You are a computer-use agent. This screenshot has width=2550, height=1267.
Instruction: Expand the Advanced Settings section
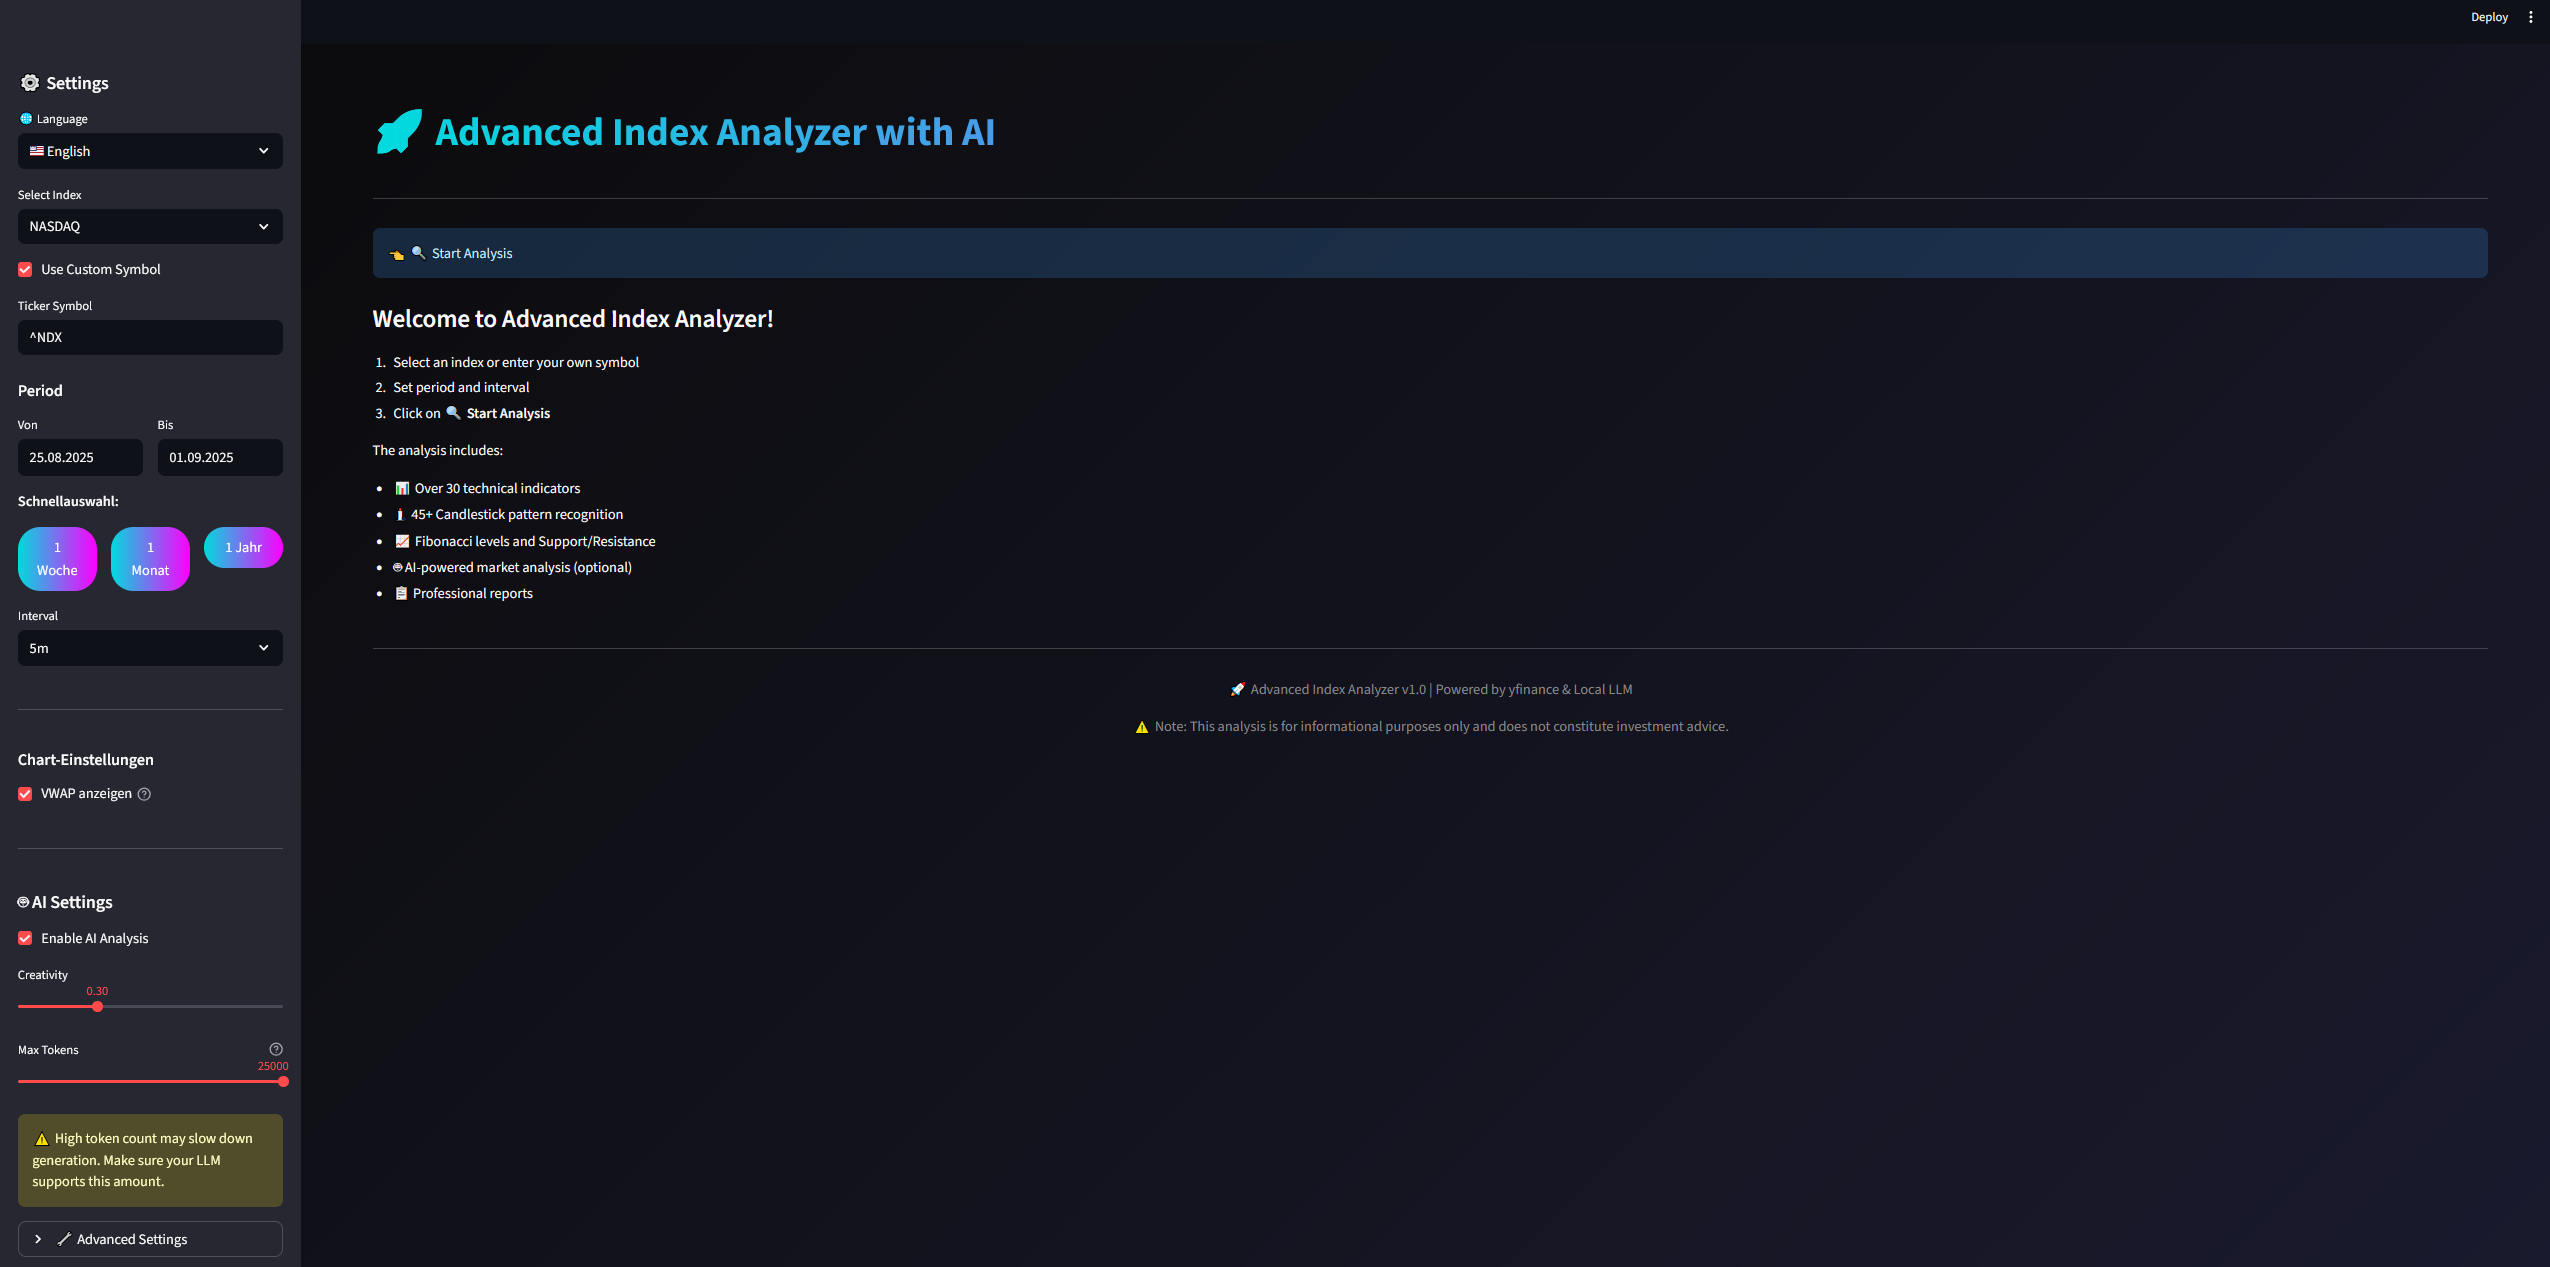click(x=150, y=1239)
